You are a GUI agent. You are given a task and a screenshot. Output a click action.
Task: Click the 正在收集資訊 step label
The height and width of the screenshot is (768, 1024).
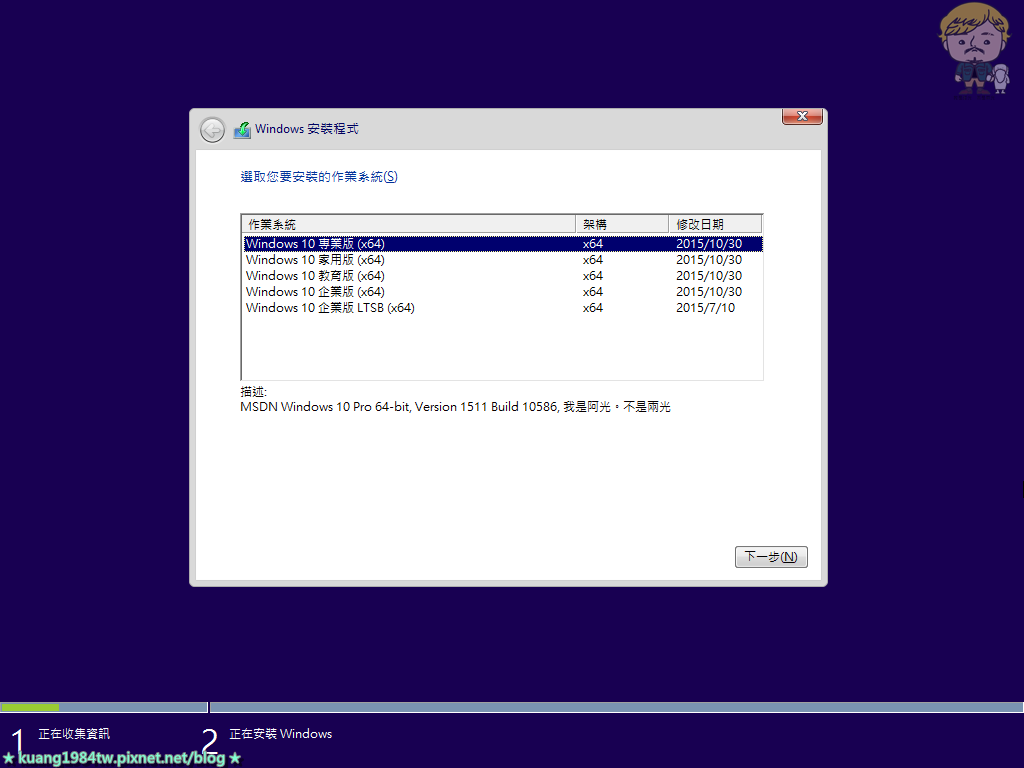(74, 733)
